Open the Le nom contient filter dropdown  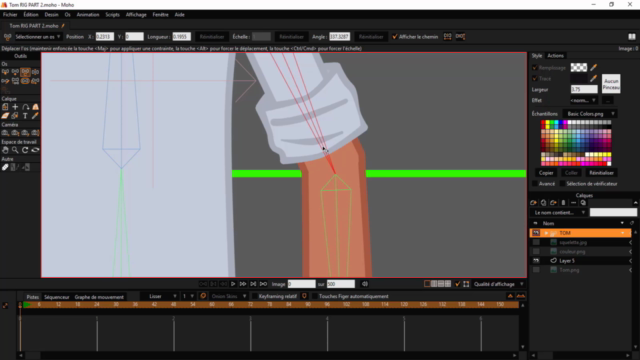click(x=559, y=213)
